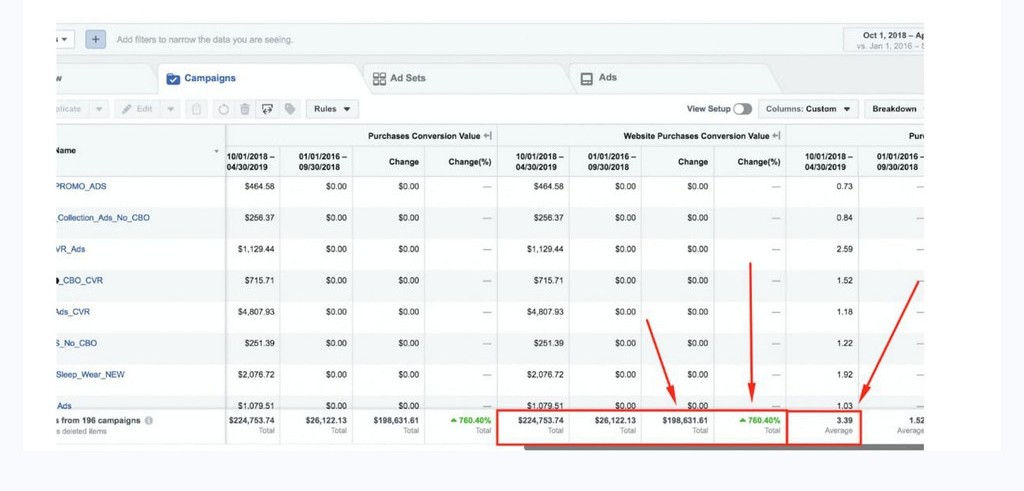Open the Name column sort arrow

pos(216,151)
